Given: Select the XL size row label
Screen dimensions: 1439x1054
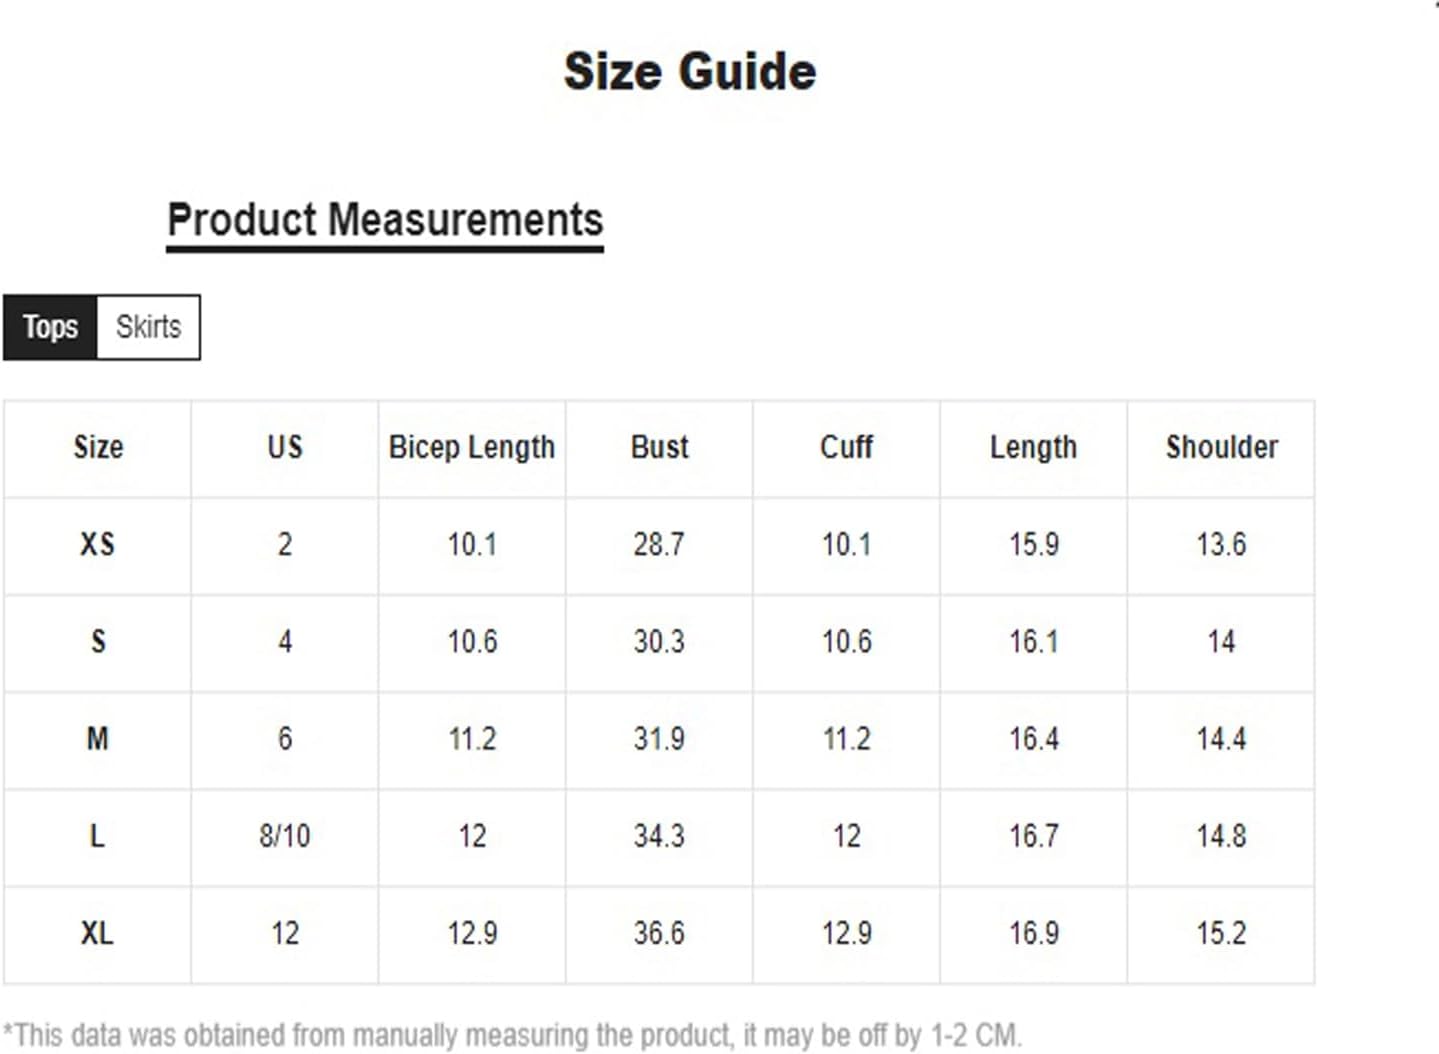Looking at the screenshot, I should click(97, 933).
